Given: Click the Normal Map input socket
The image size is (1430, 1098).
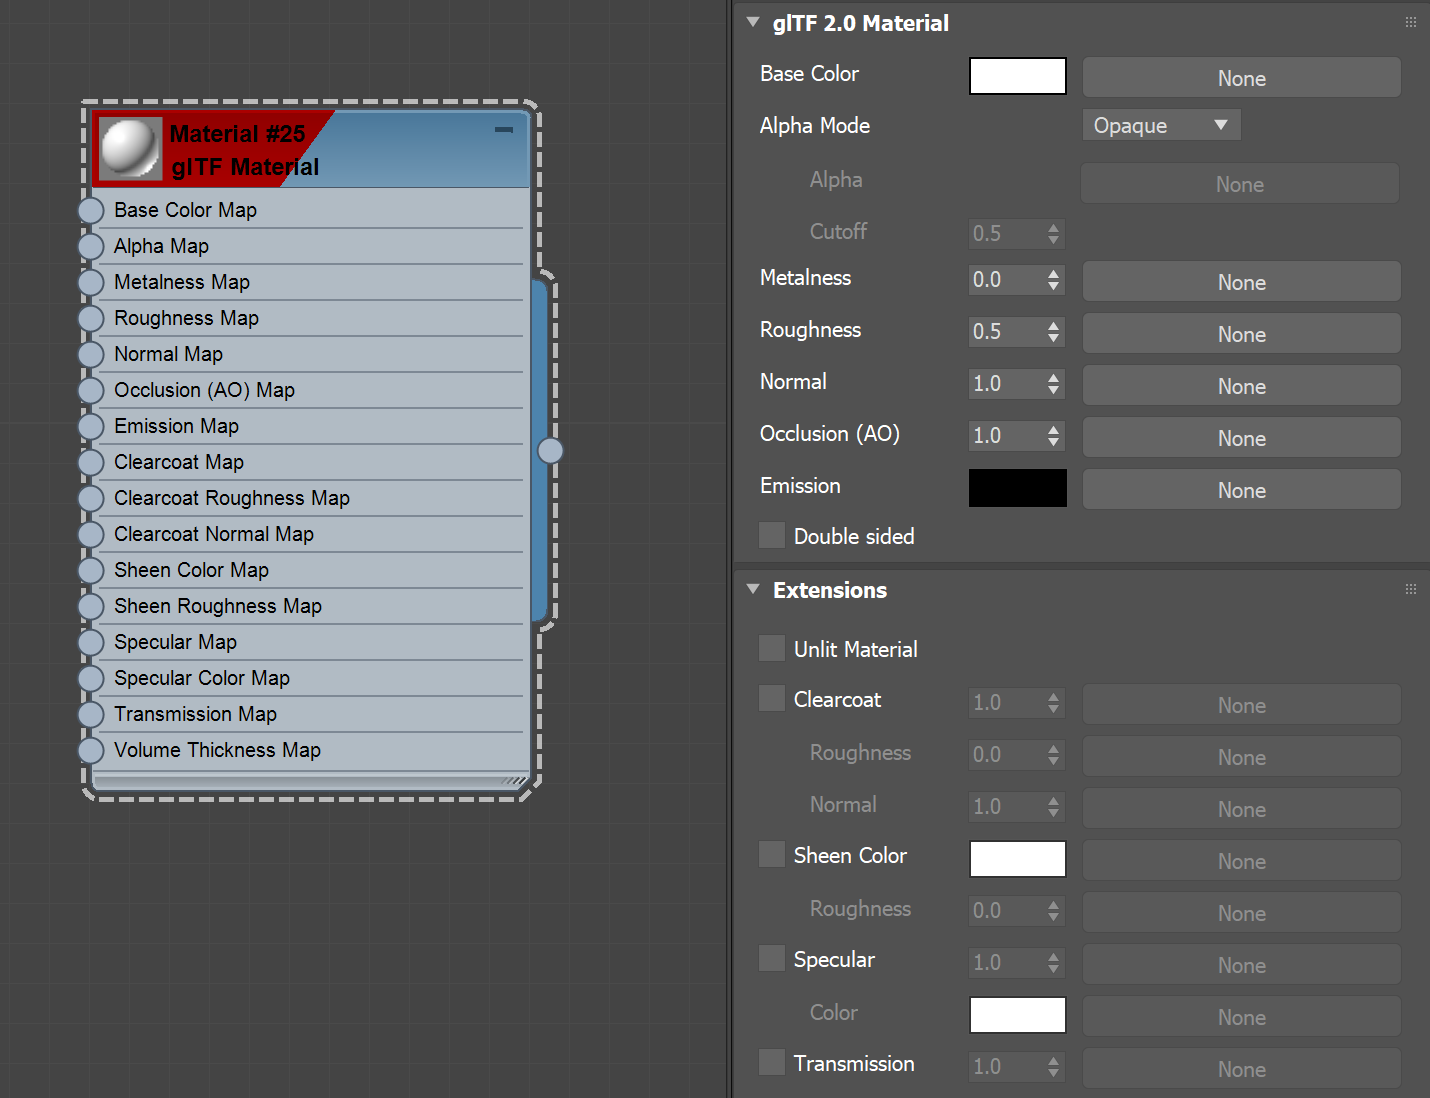Looking at the screenshot, I should 91,354.
